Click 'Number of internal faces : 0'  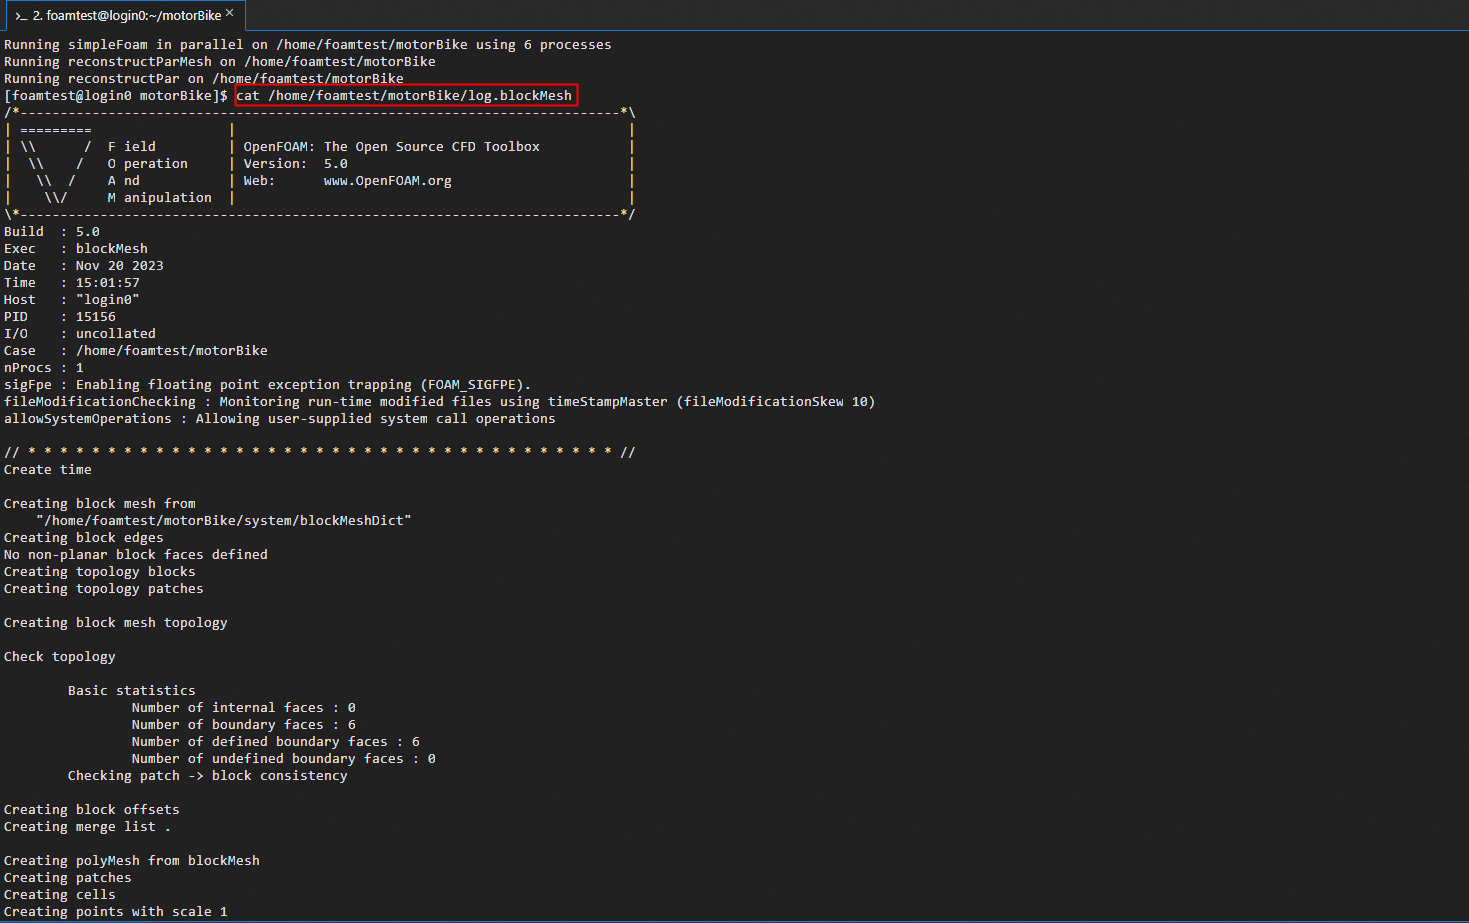click(x=244, y=708)
